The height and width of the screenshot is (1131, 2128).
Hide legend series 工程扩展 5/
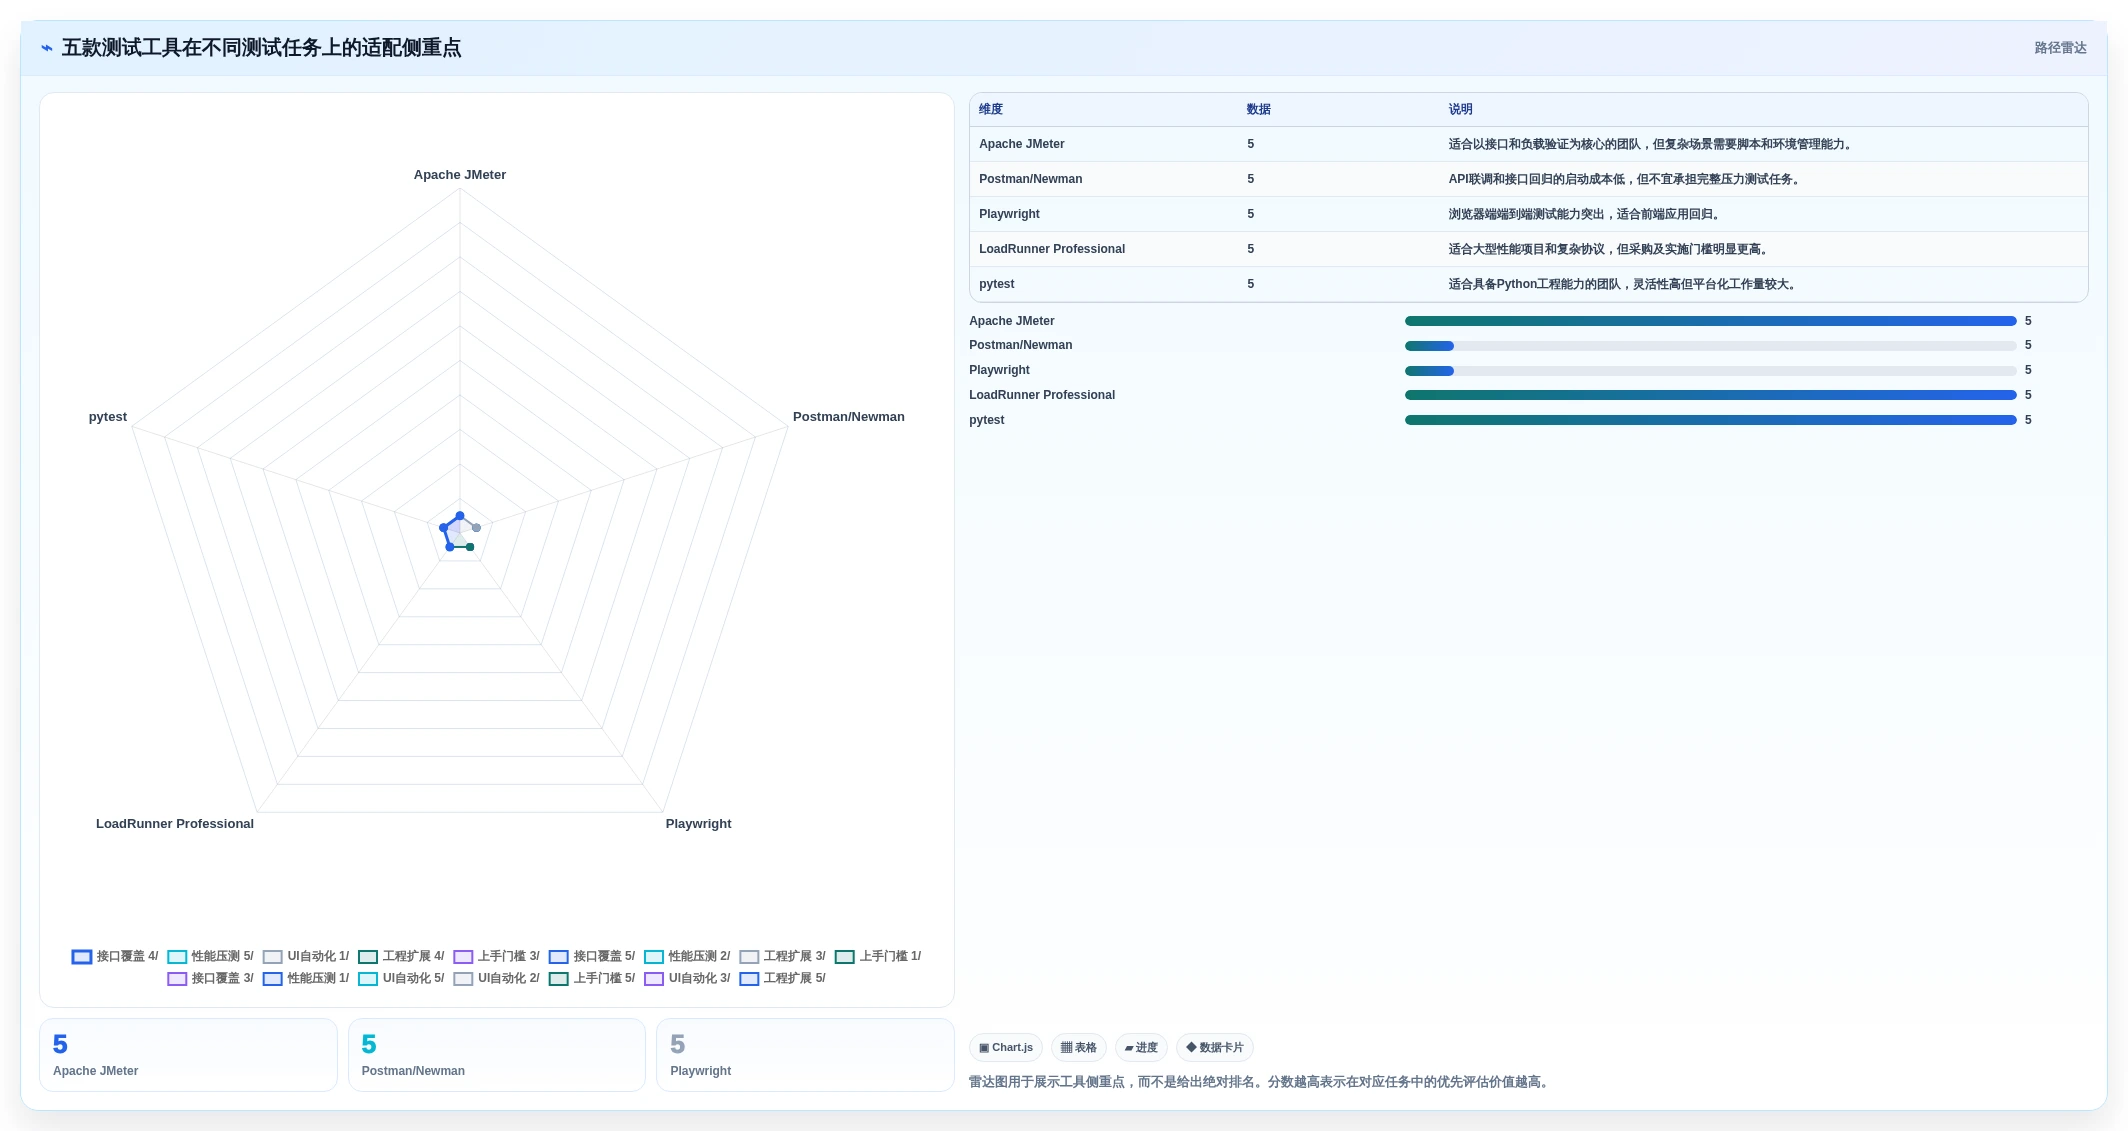782,978
